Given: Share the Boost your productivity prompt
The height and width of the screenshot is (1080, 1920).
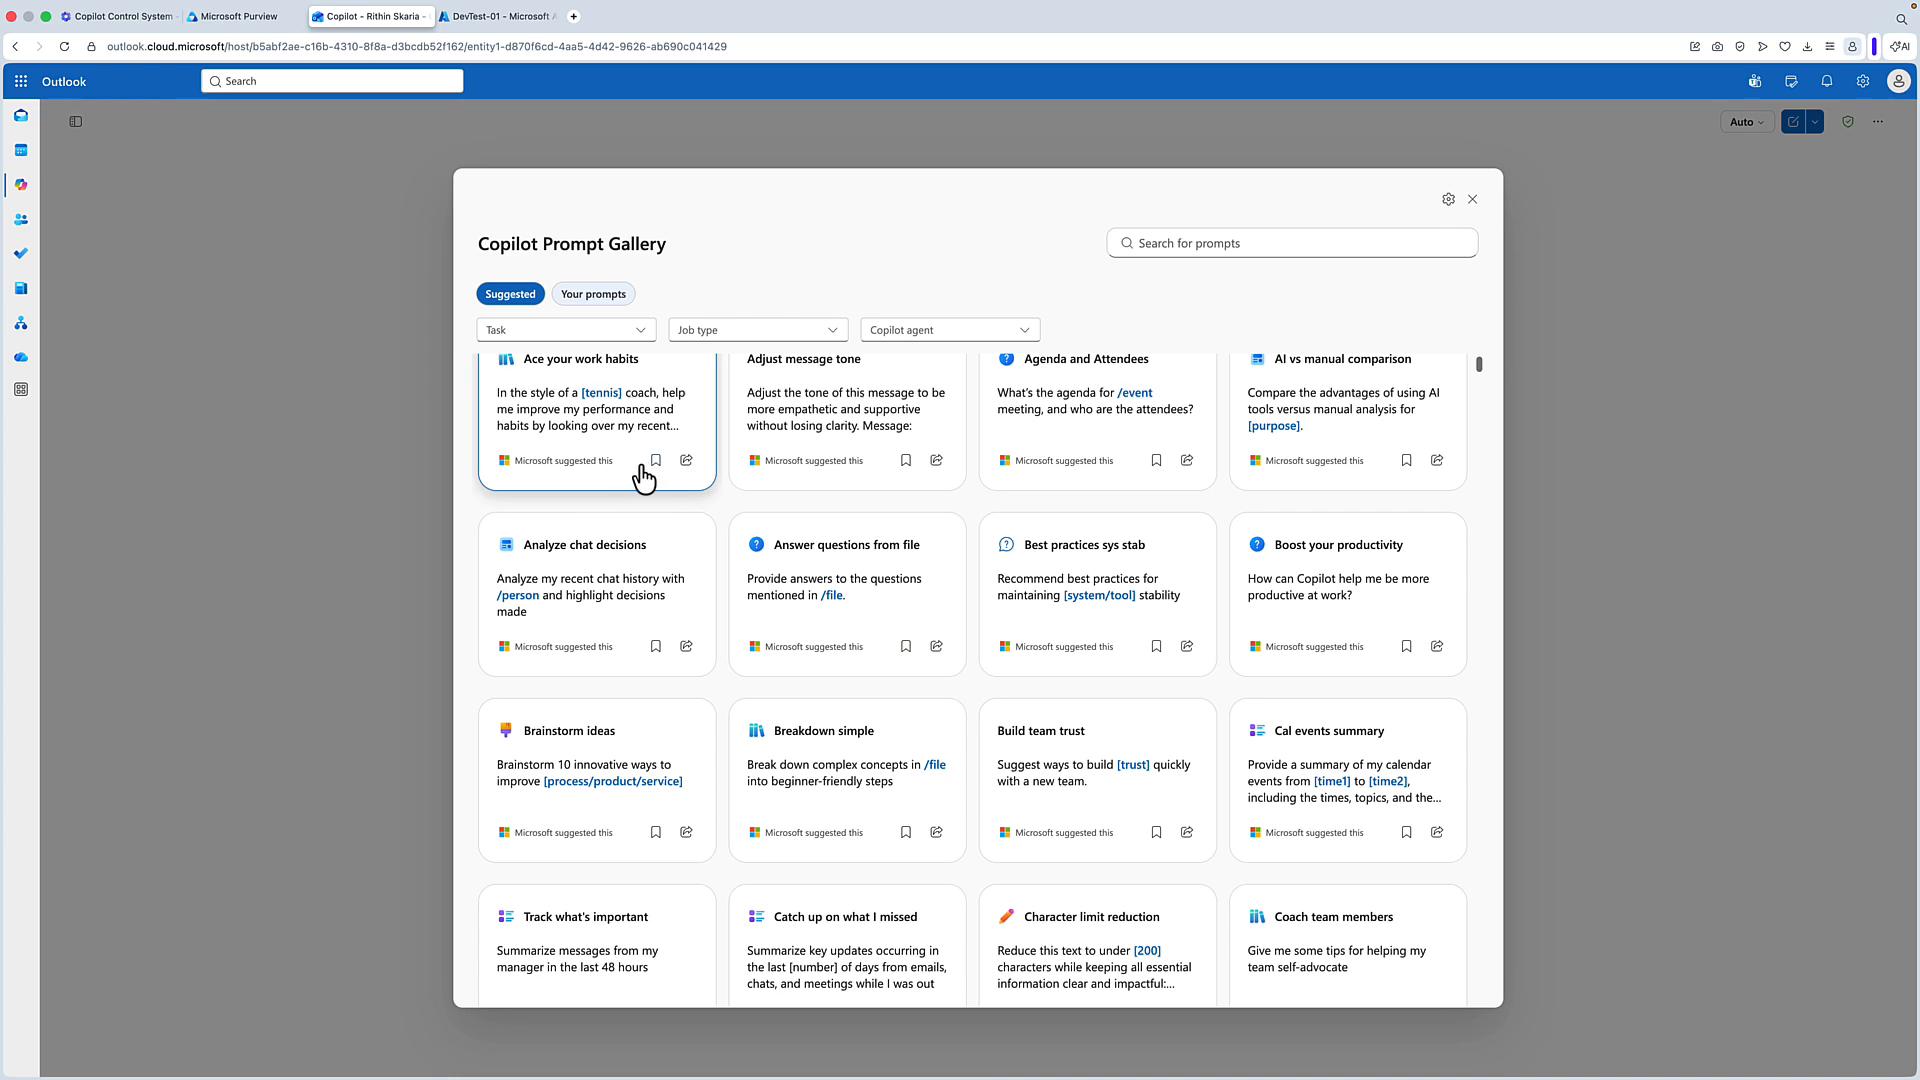Looking at the screenshot, I should (1437, 646).
